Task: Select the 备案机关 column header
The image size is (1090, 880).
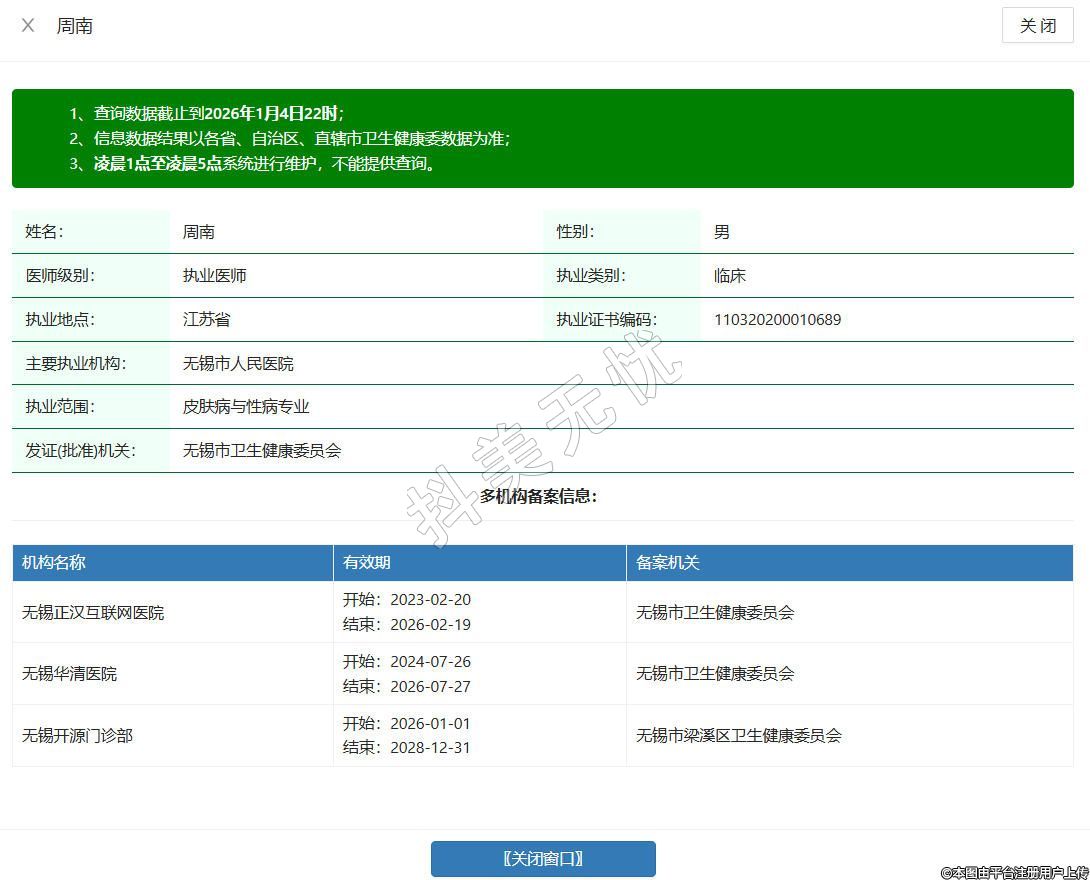Action: 667,562
